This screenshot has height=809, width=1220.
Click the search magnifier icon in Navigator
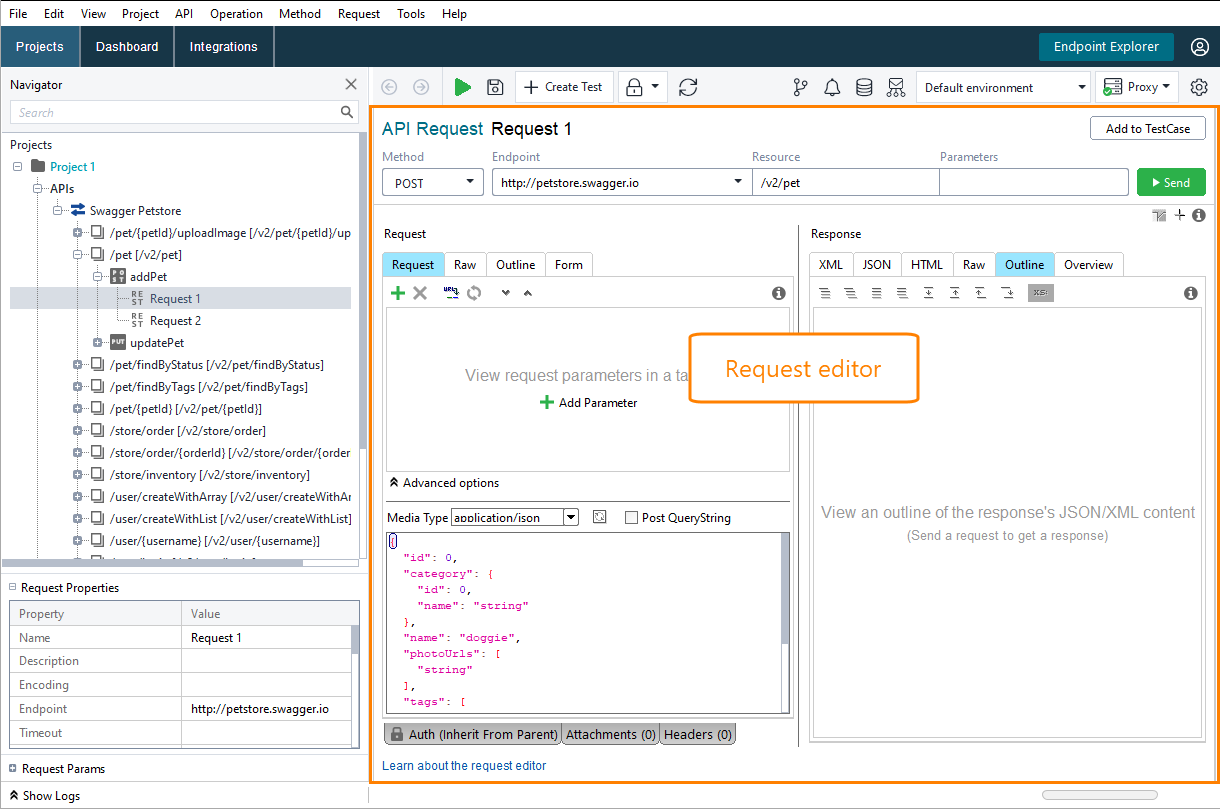tap(347, 112)
